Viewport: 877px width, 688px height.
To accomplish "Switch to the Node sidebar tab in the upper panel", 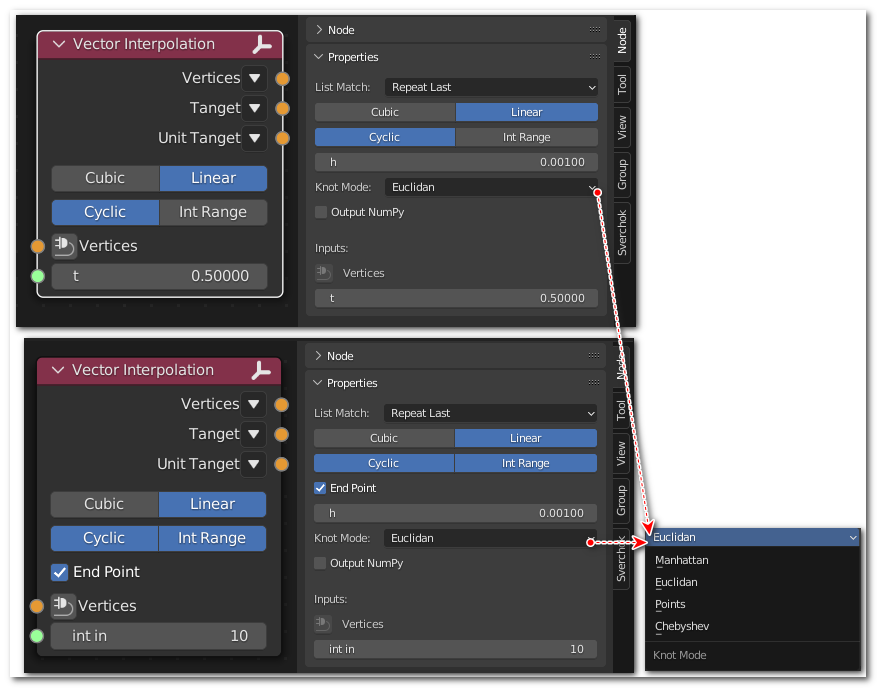I will coord(622,41).
